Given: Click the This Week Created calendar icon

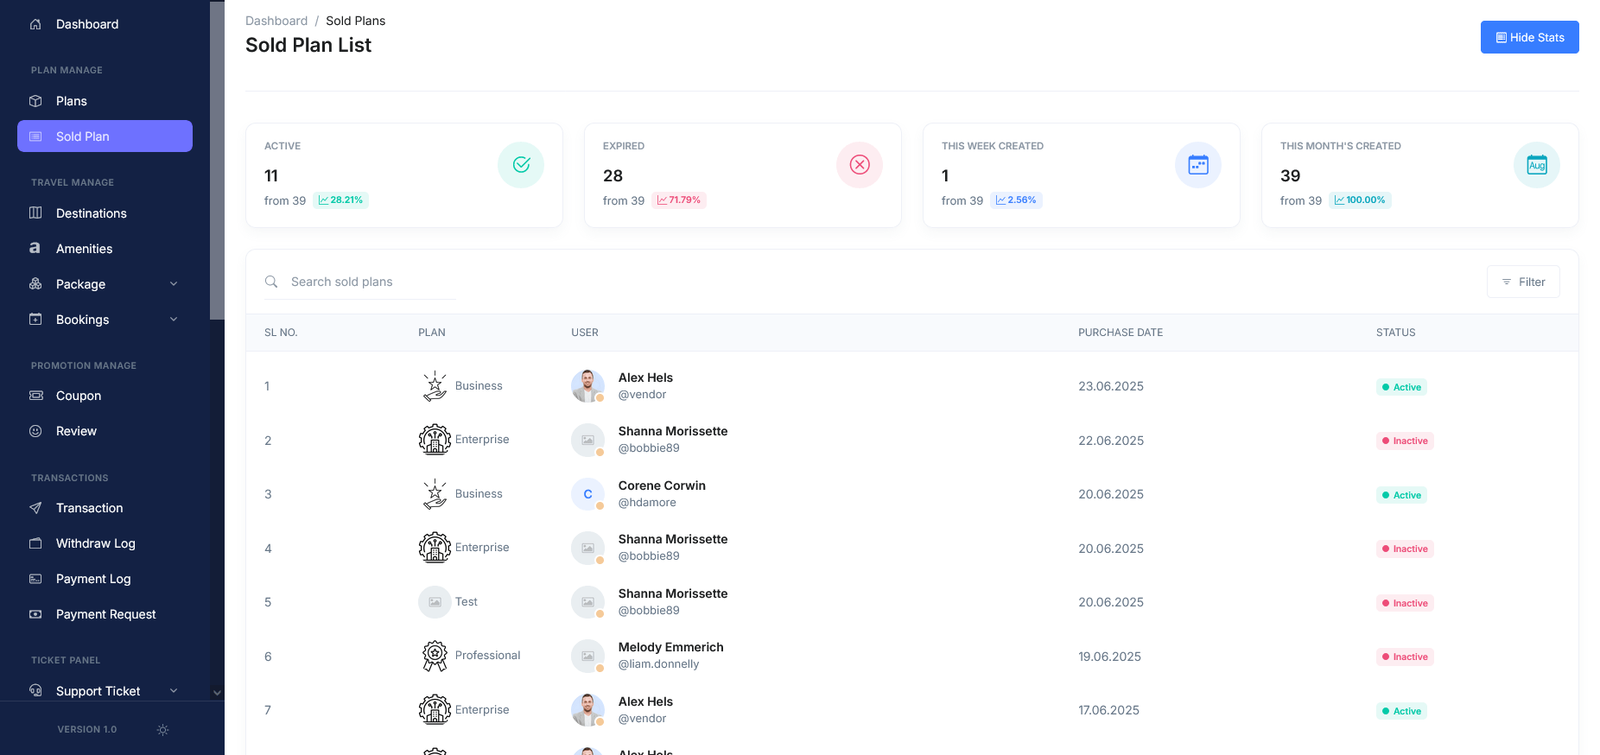Looking at the screenshot, I should tap(1198, 165).
